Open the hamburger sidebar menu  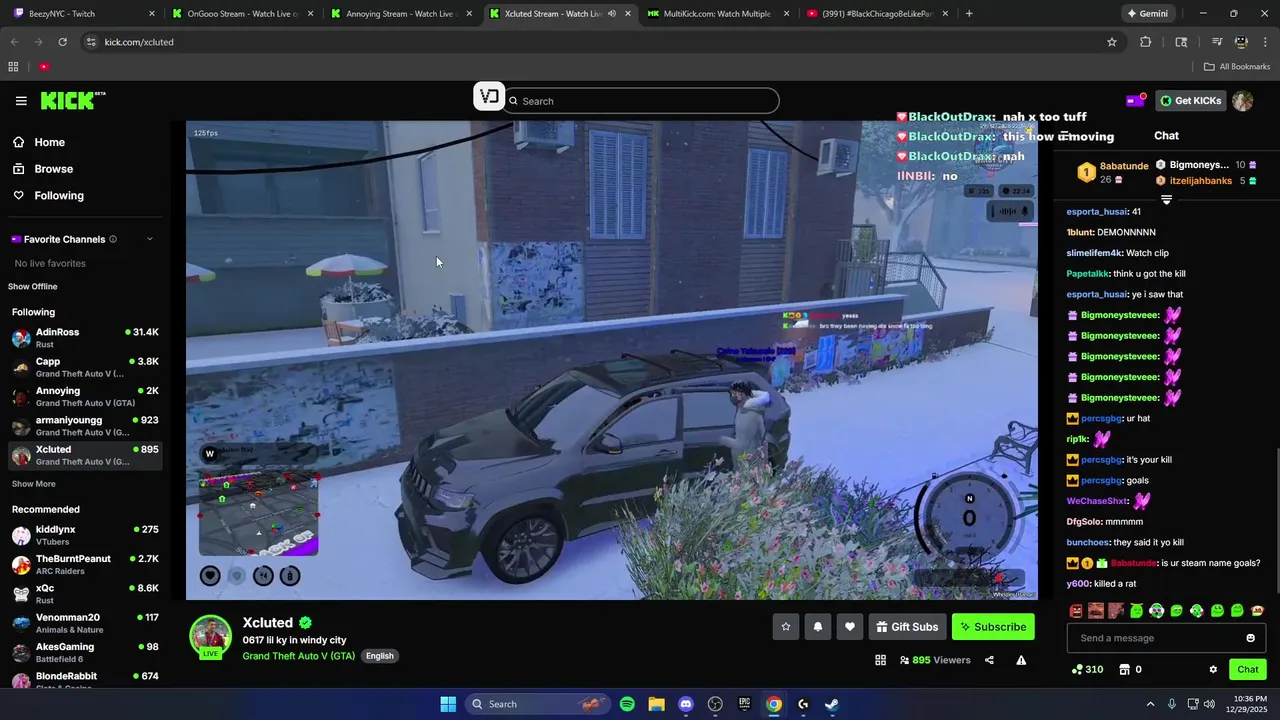click(21, 101)
